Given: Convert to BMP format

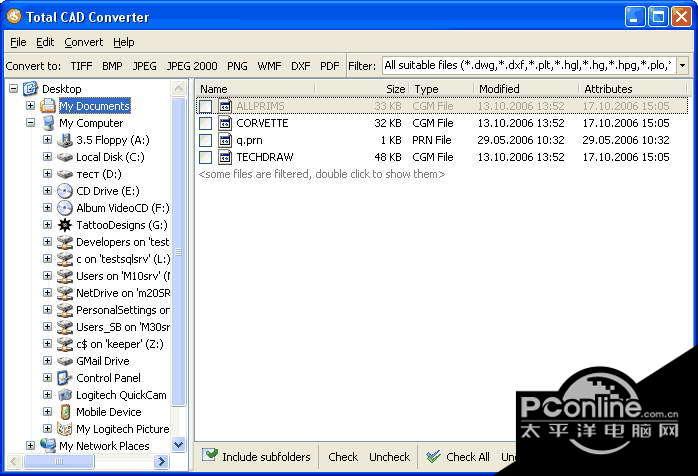Looking at the screenshot, I should (x=112, y=66).
